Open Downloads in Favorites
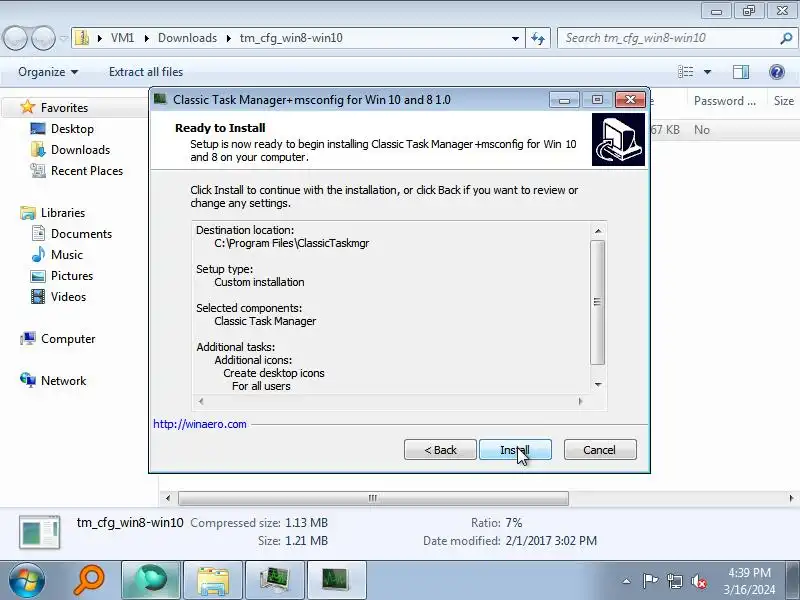 80,149
